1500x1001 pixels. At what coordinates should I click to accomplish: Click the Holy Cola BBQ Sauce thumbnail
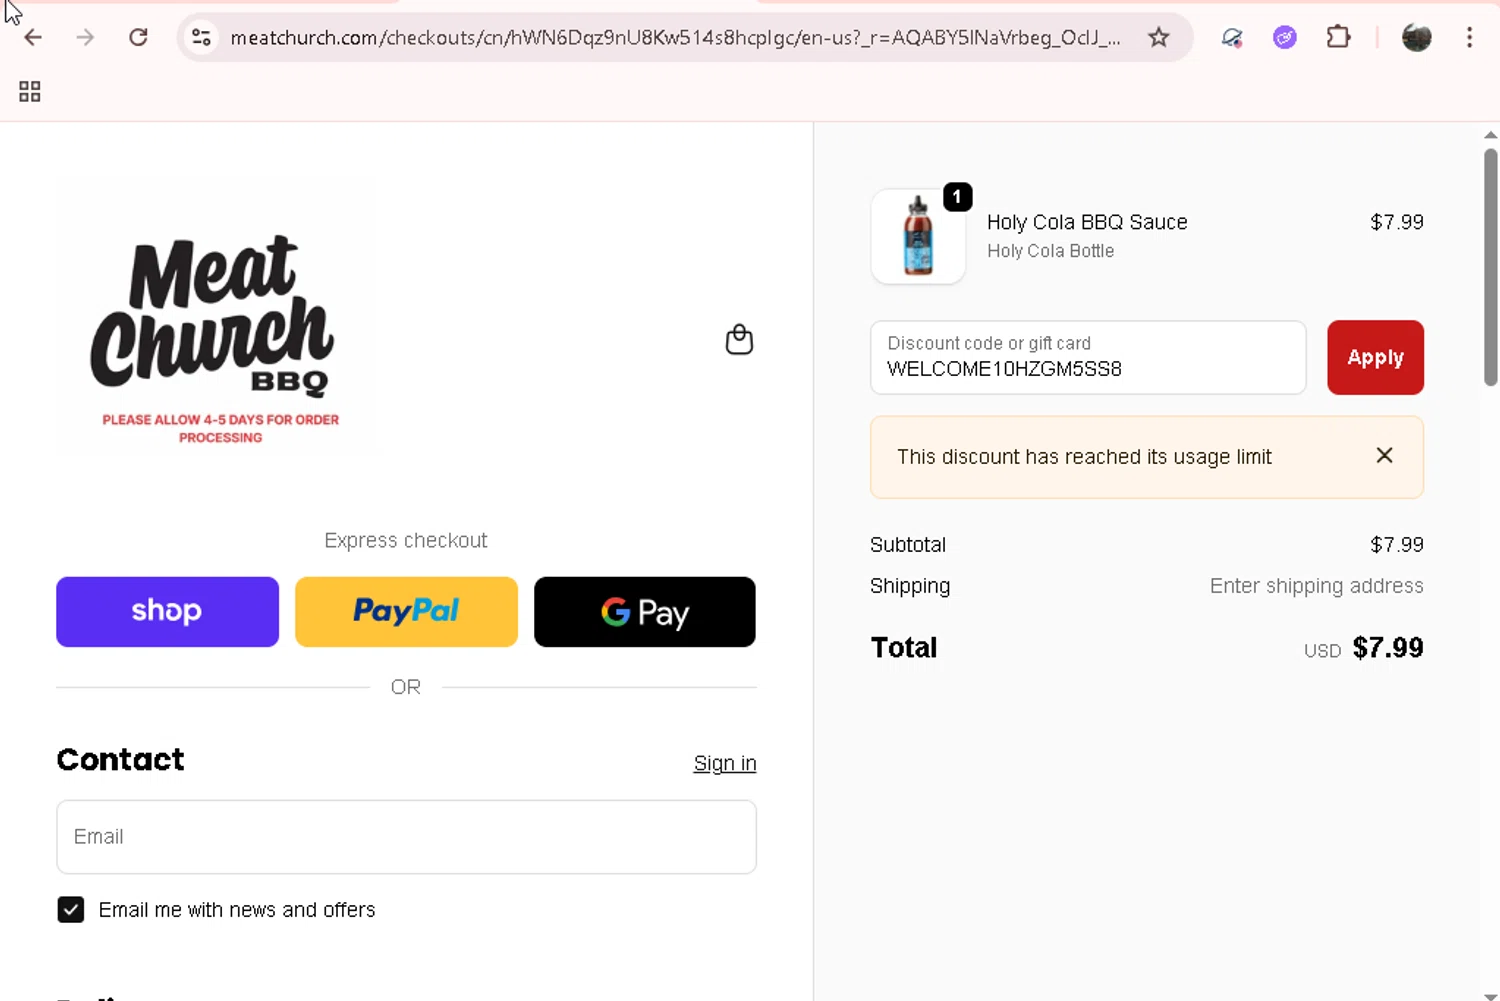[x=918, y=237]
